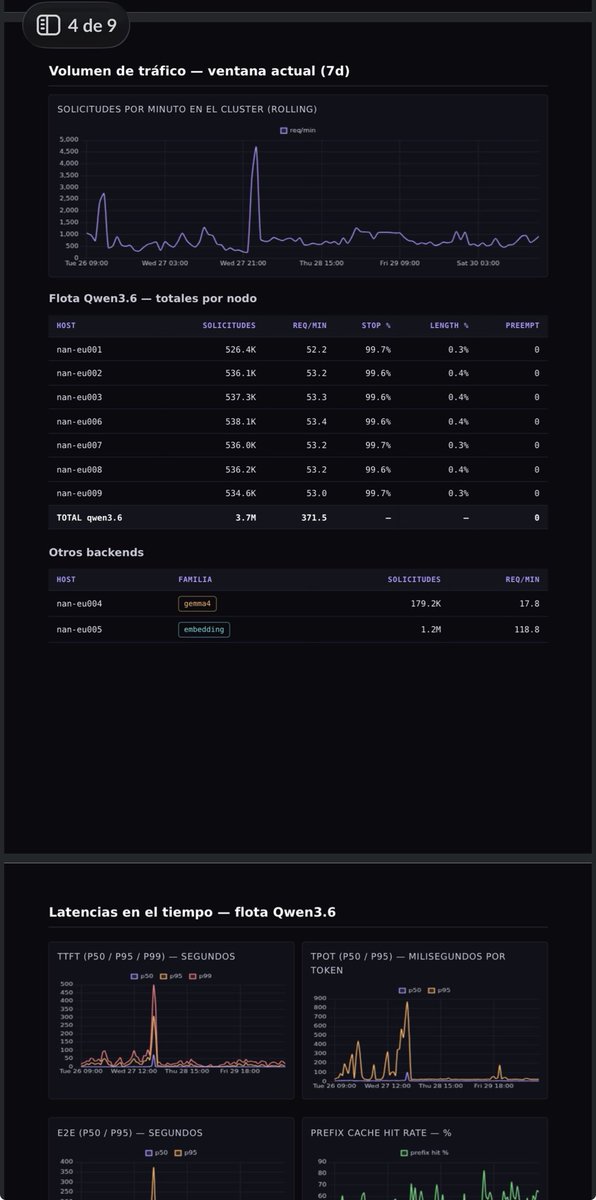Toggle the prefix hit % legend
Image resolution: width=596 pixels, height=1200 pixels.
pyautogui.click(x=425, y=1152)
